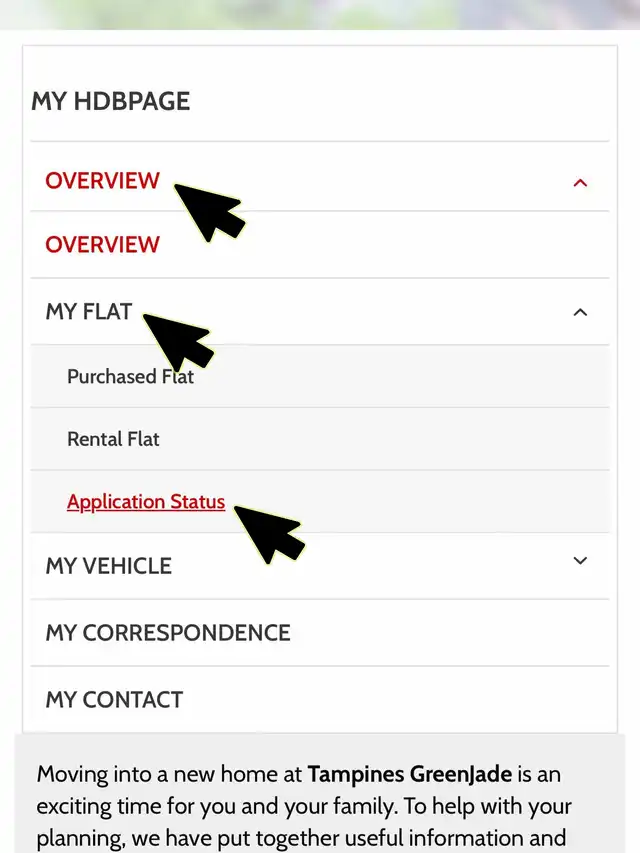Viewport: 640px width, 853px height.
Task: Click the up chevron beside MY FLAT
Action: (x=580, y=312)
